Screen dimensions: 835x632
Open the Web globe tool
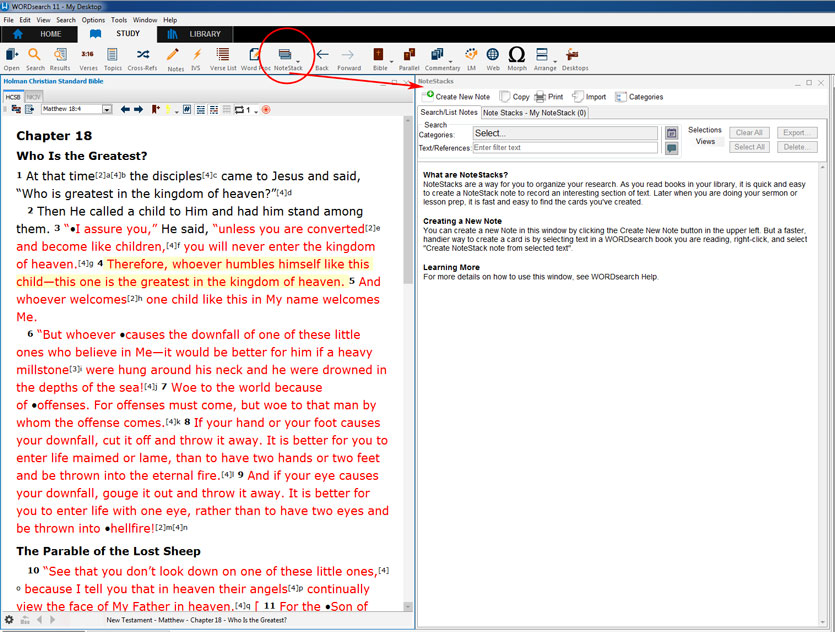click(493, 54)
